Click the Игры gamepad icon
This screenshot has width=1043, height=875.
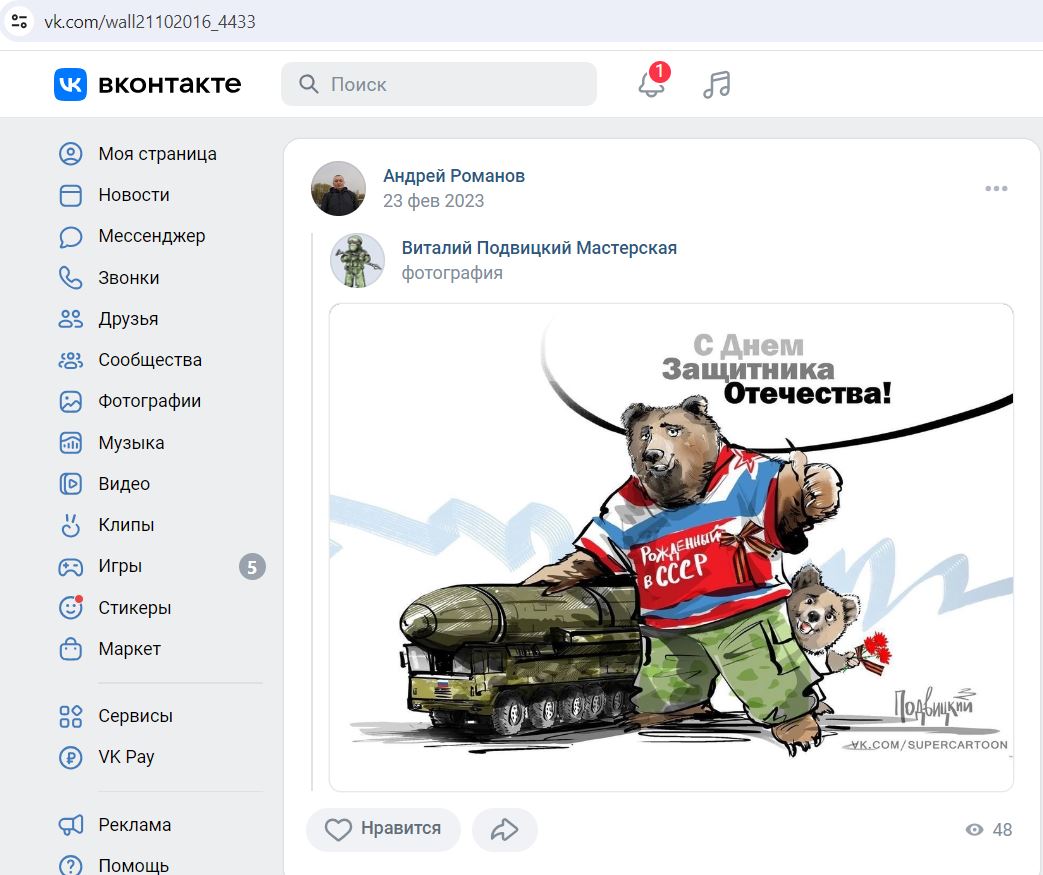pos(71,566)
